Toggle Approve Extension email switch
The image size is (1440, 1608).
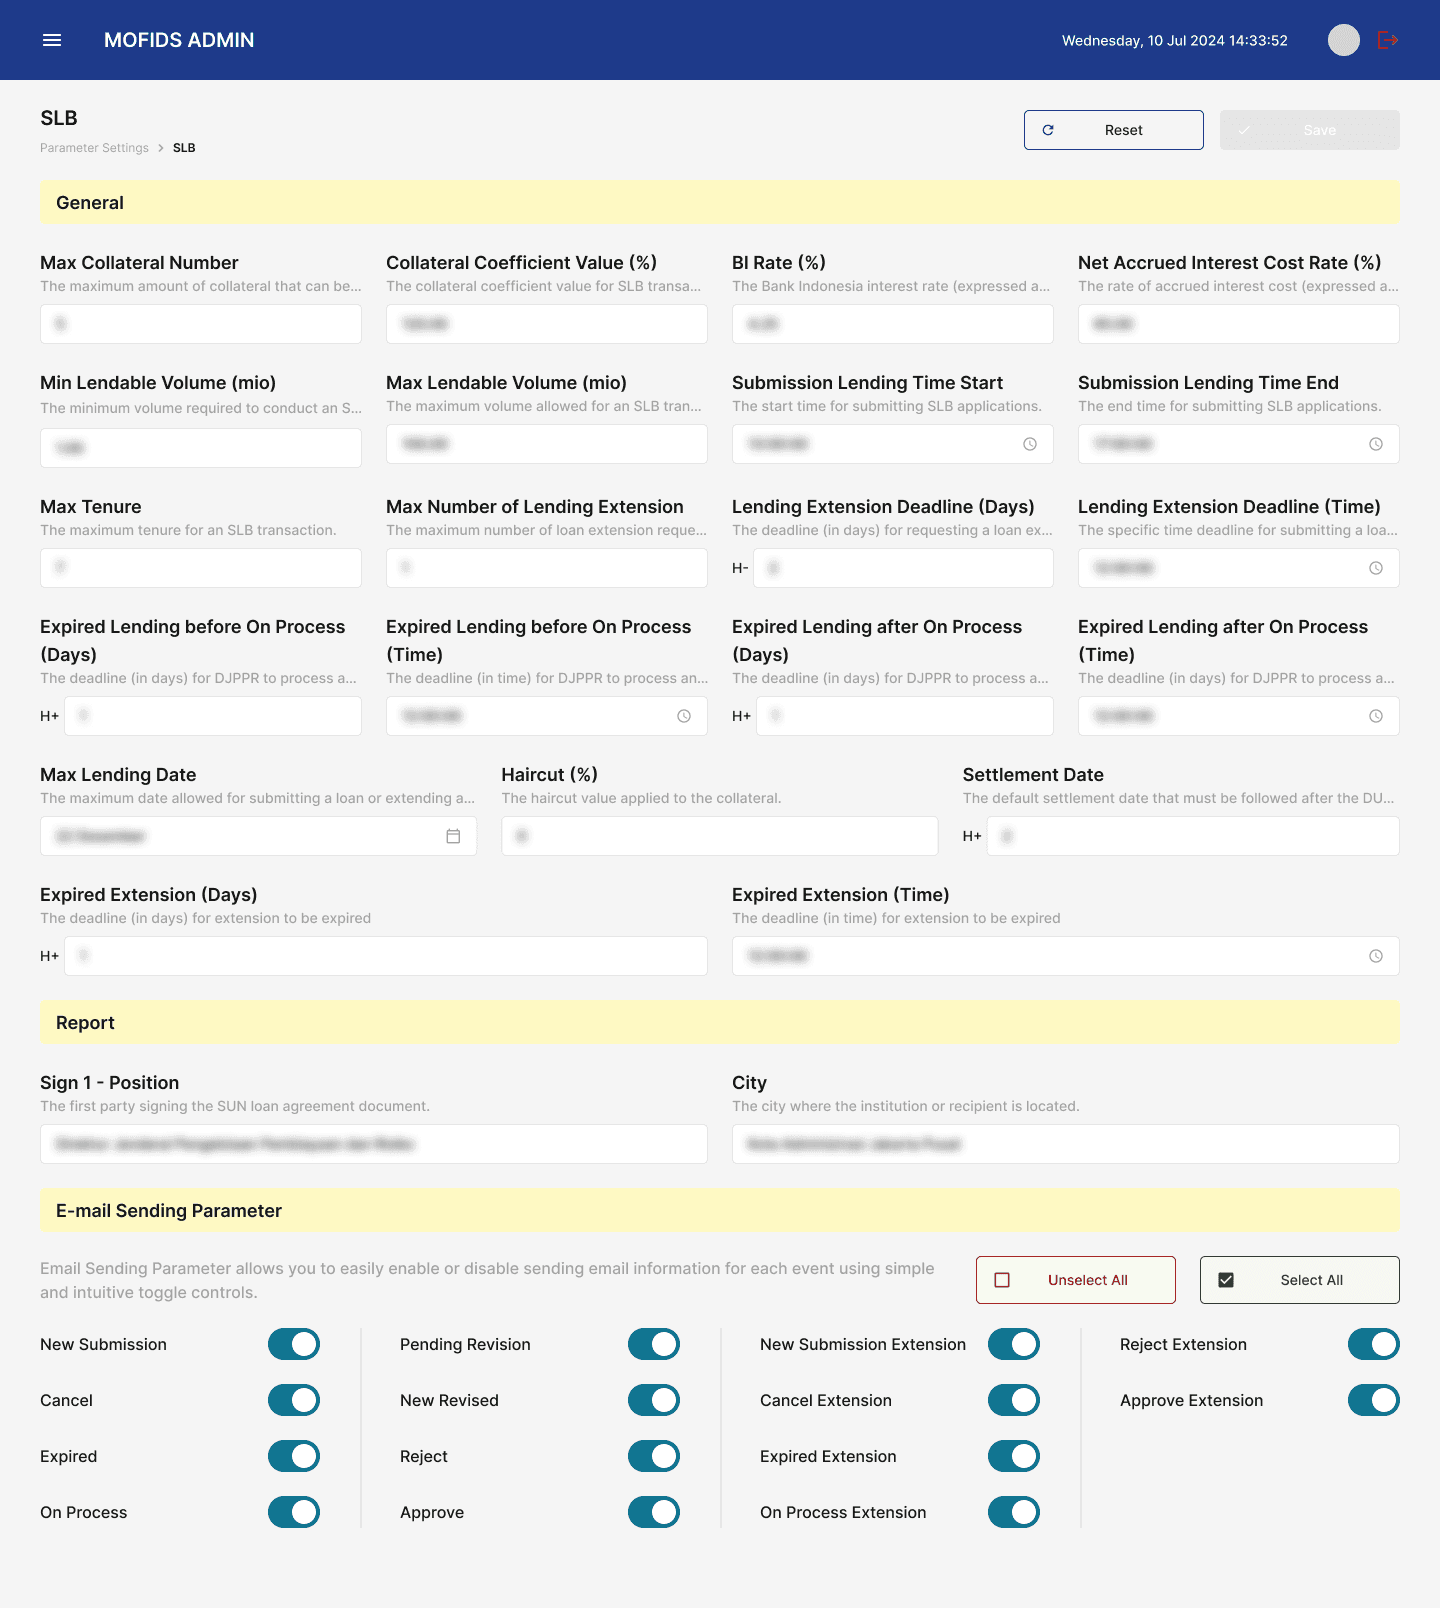pyautogui.click(x=1374, y=1400)
